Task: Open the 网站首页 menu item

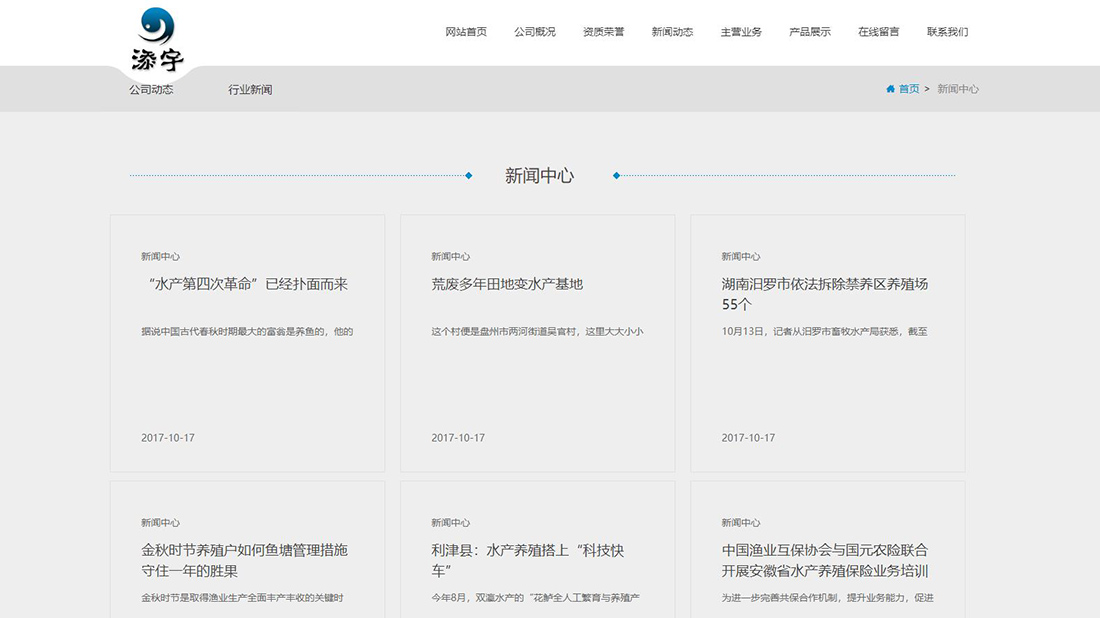Action: click(x=465, y=31)
